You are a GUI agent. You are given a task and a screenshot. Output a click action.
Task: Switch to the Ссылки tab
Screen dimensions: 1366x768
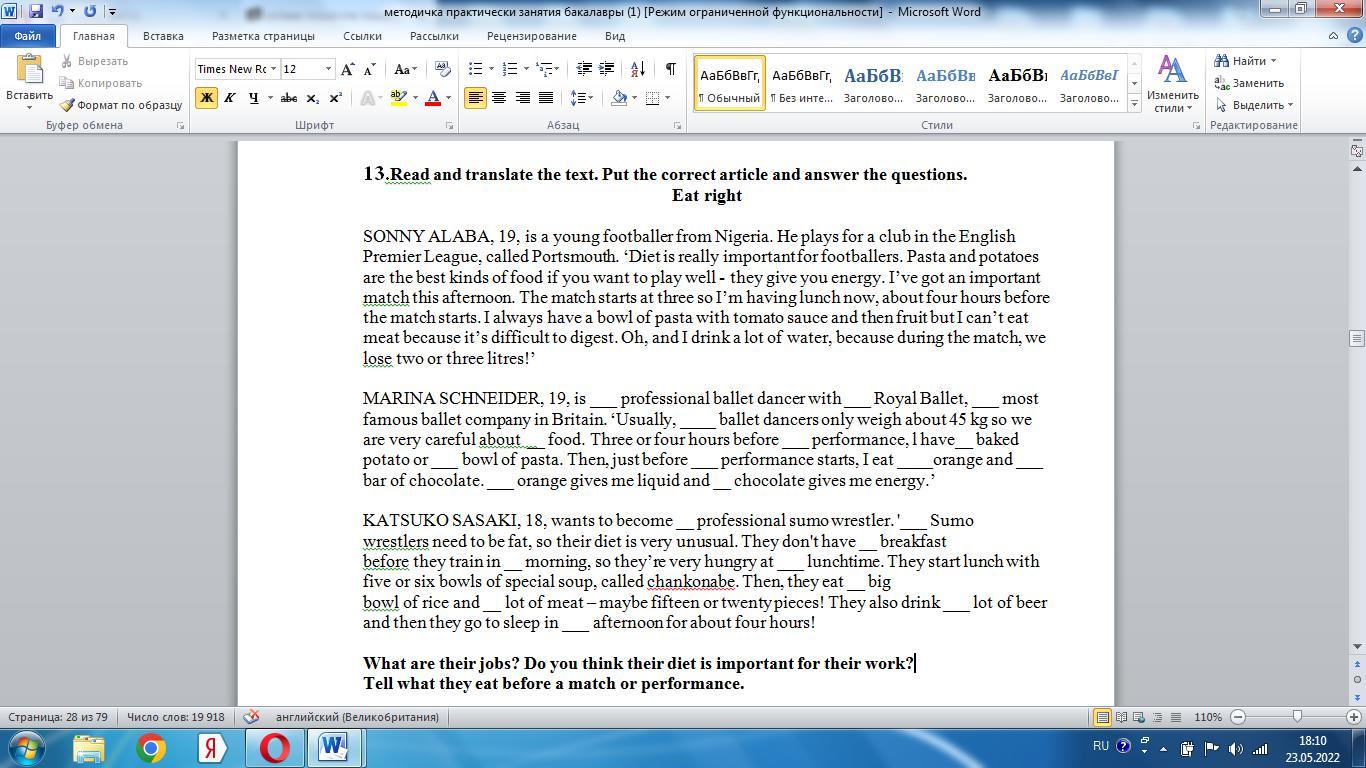[362, 36]
